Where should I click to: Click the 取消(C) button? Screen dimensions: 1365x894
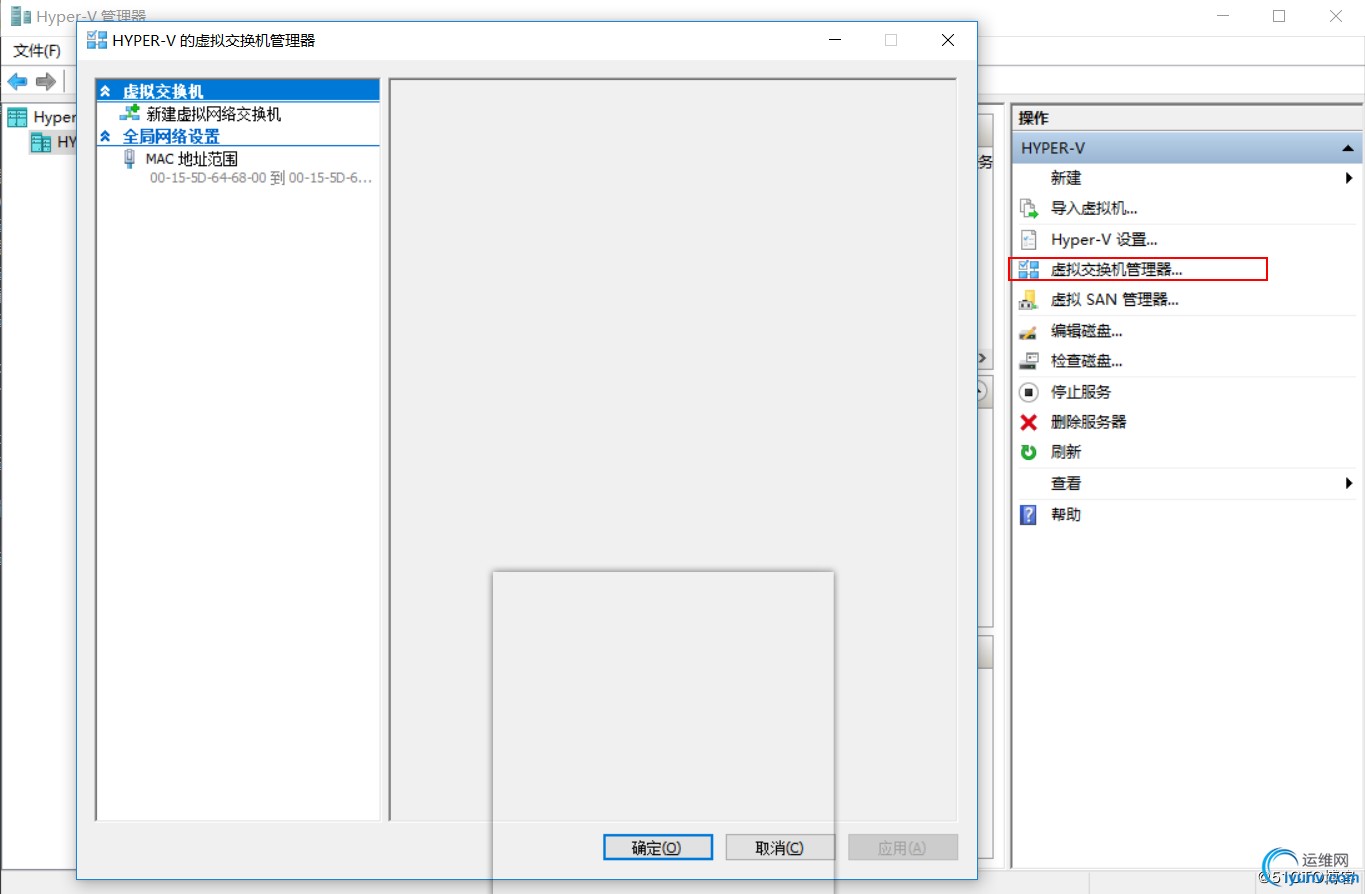coord(780,847)
